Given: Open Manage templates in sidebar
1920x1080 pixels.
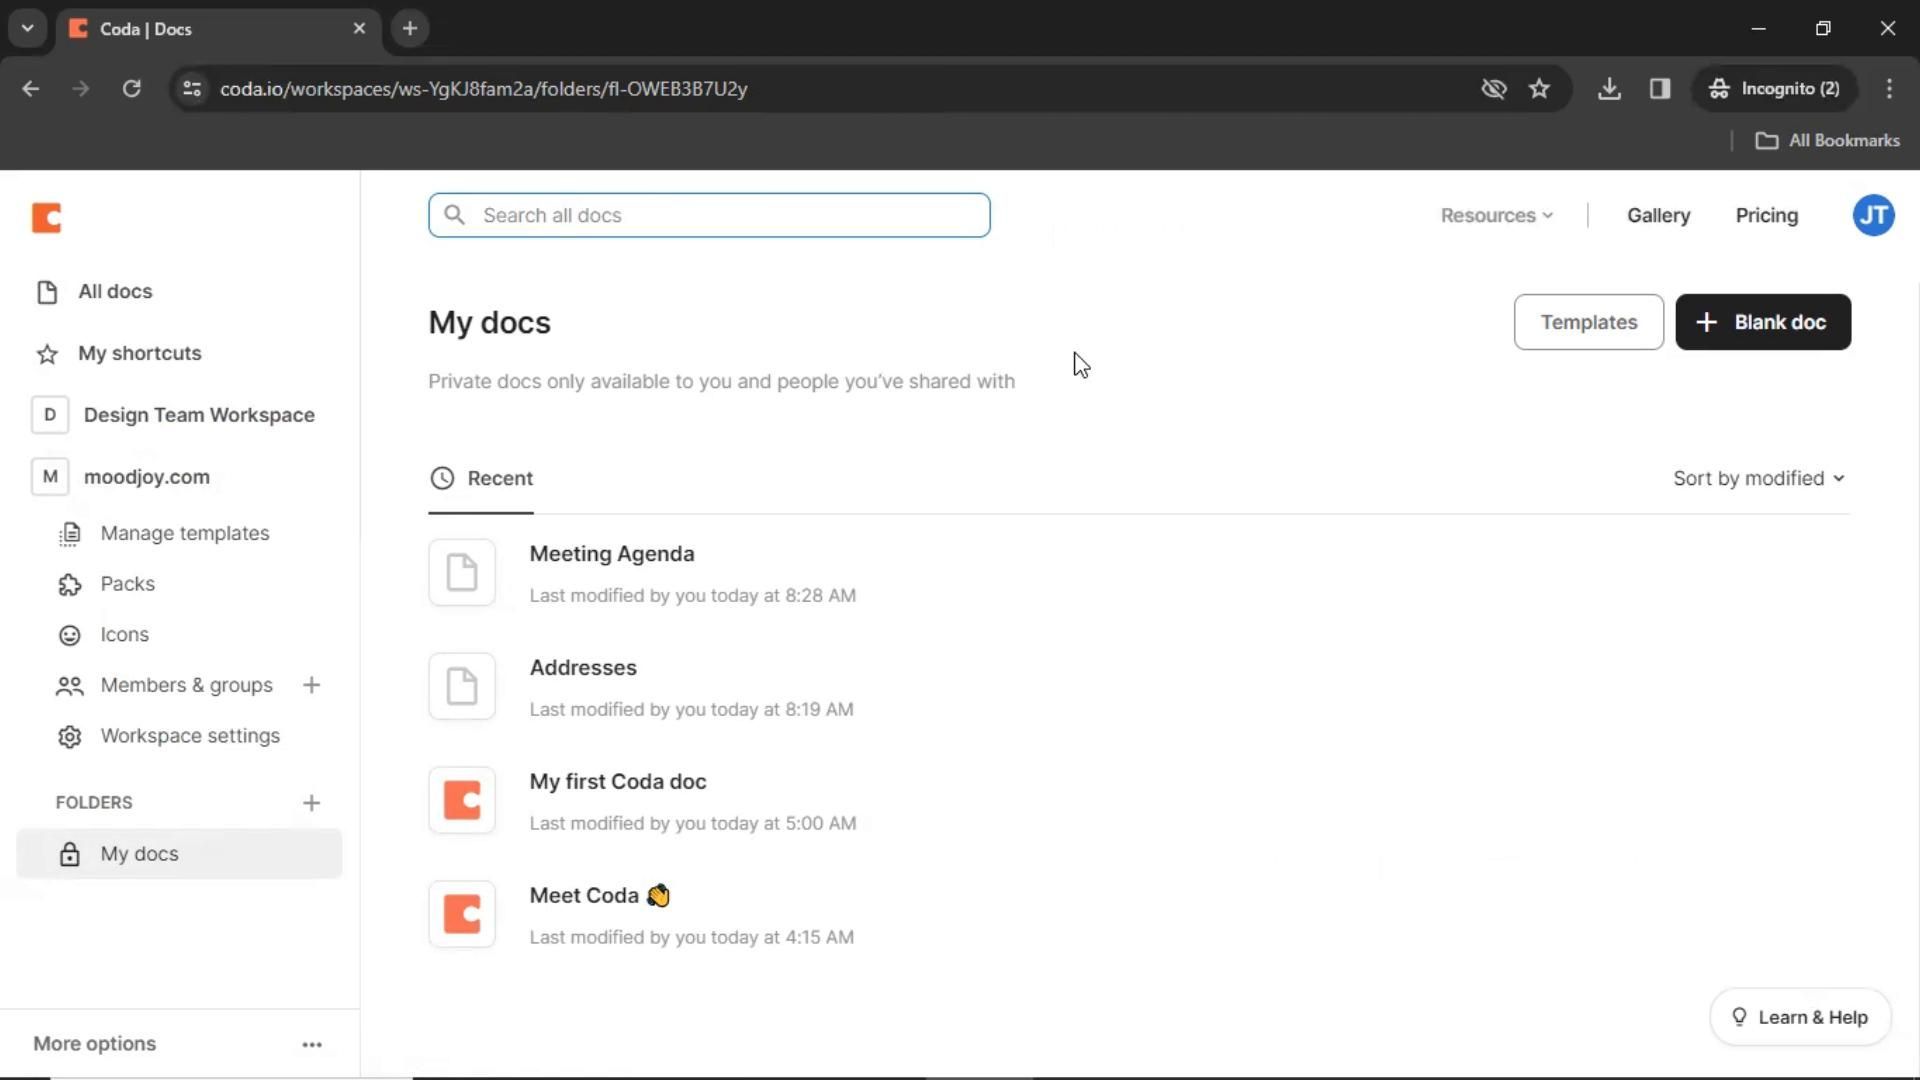Looking at the screenshot, I should click(184, 533).
